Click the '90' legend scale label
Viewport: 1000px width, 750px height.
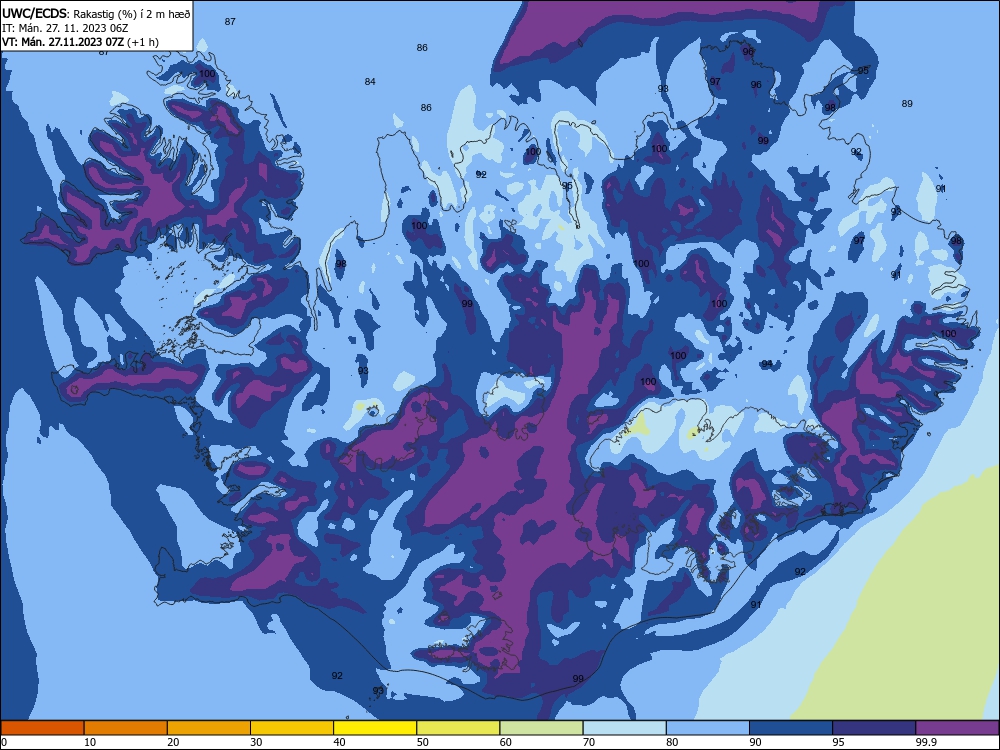point(755,742)
